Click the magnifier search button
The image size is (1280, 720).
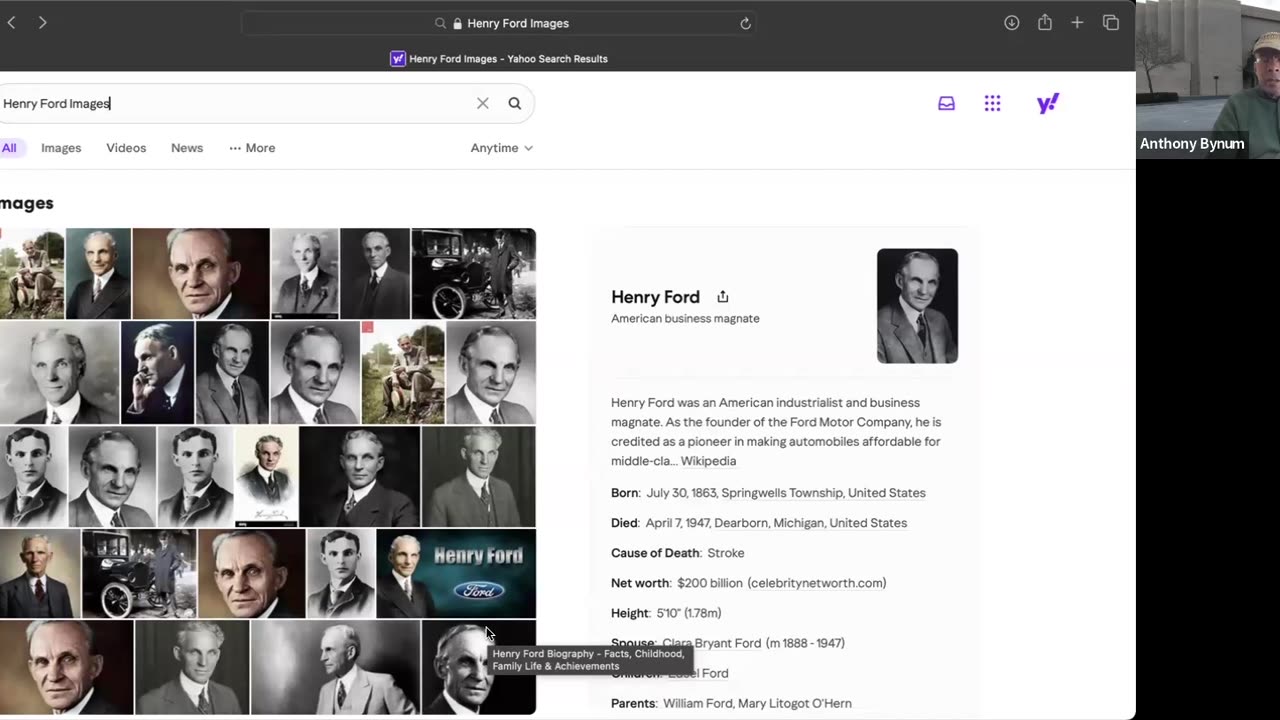515,103
